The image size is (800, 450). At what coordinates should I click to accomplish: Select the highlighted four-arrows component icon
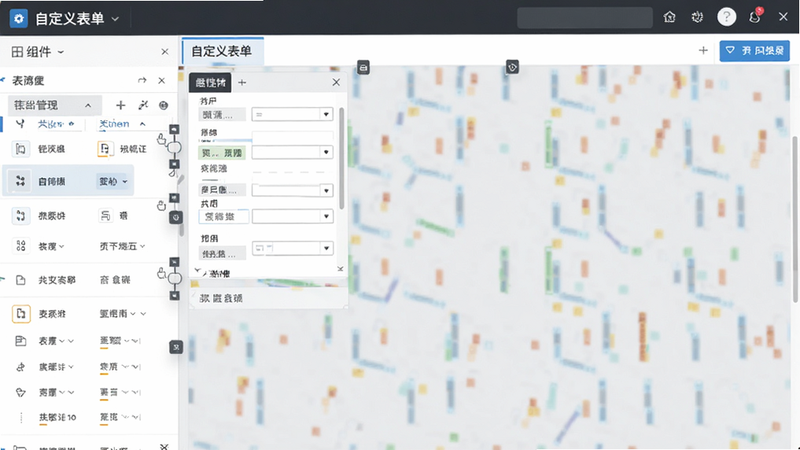[20, 181]
